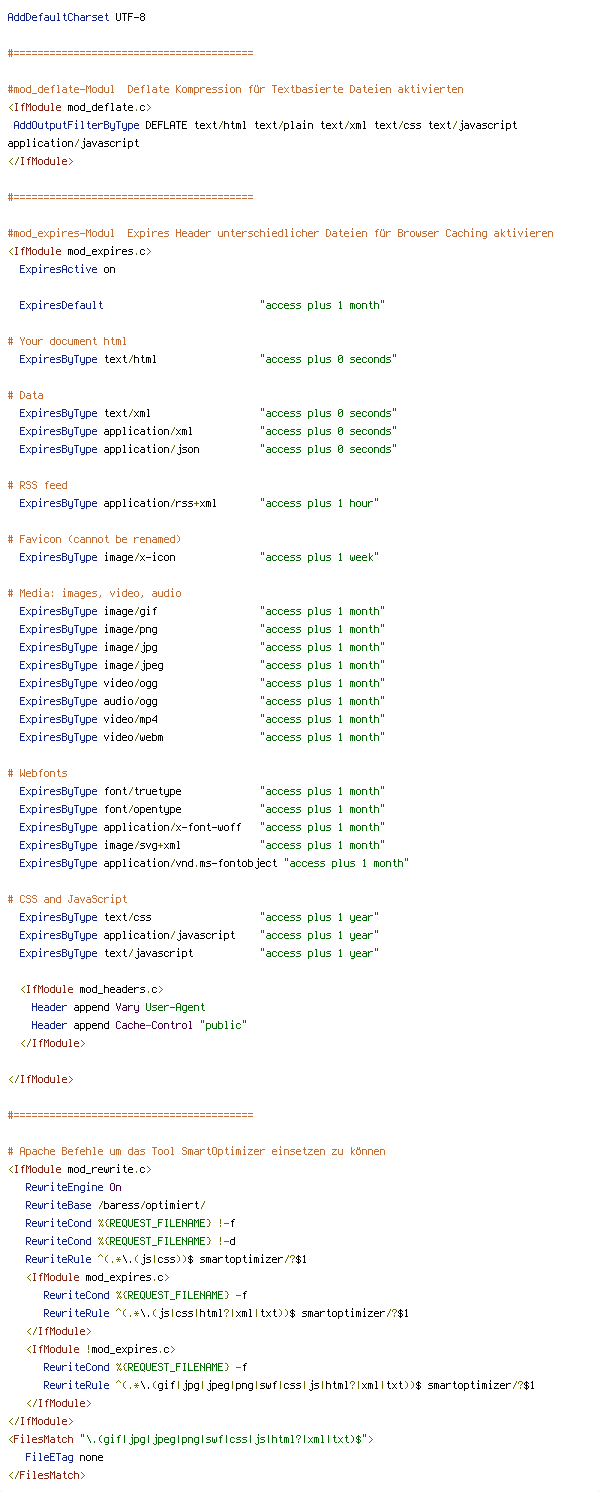Select the ExpiresDefault directive
The image size is (600, 1492).
[x=61, y=305]
